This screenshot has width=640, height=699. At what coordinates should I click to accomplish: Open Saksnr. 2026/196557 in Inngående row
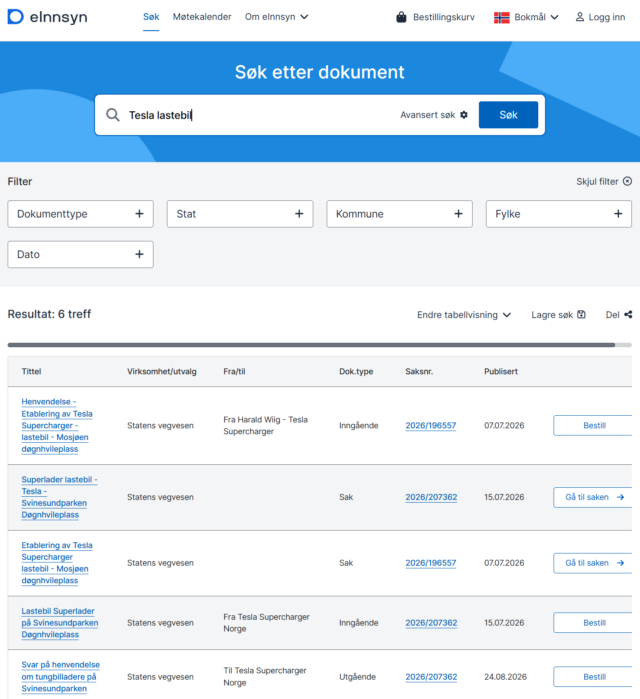pos(431,425)
